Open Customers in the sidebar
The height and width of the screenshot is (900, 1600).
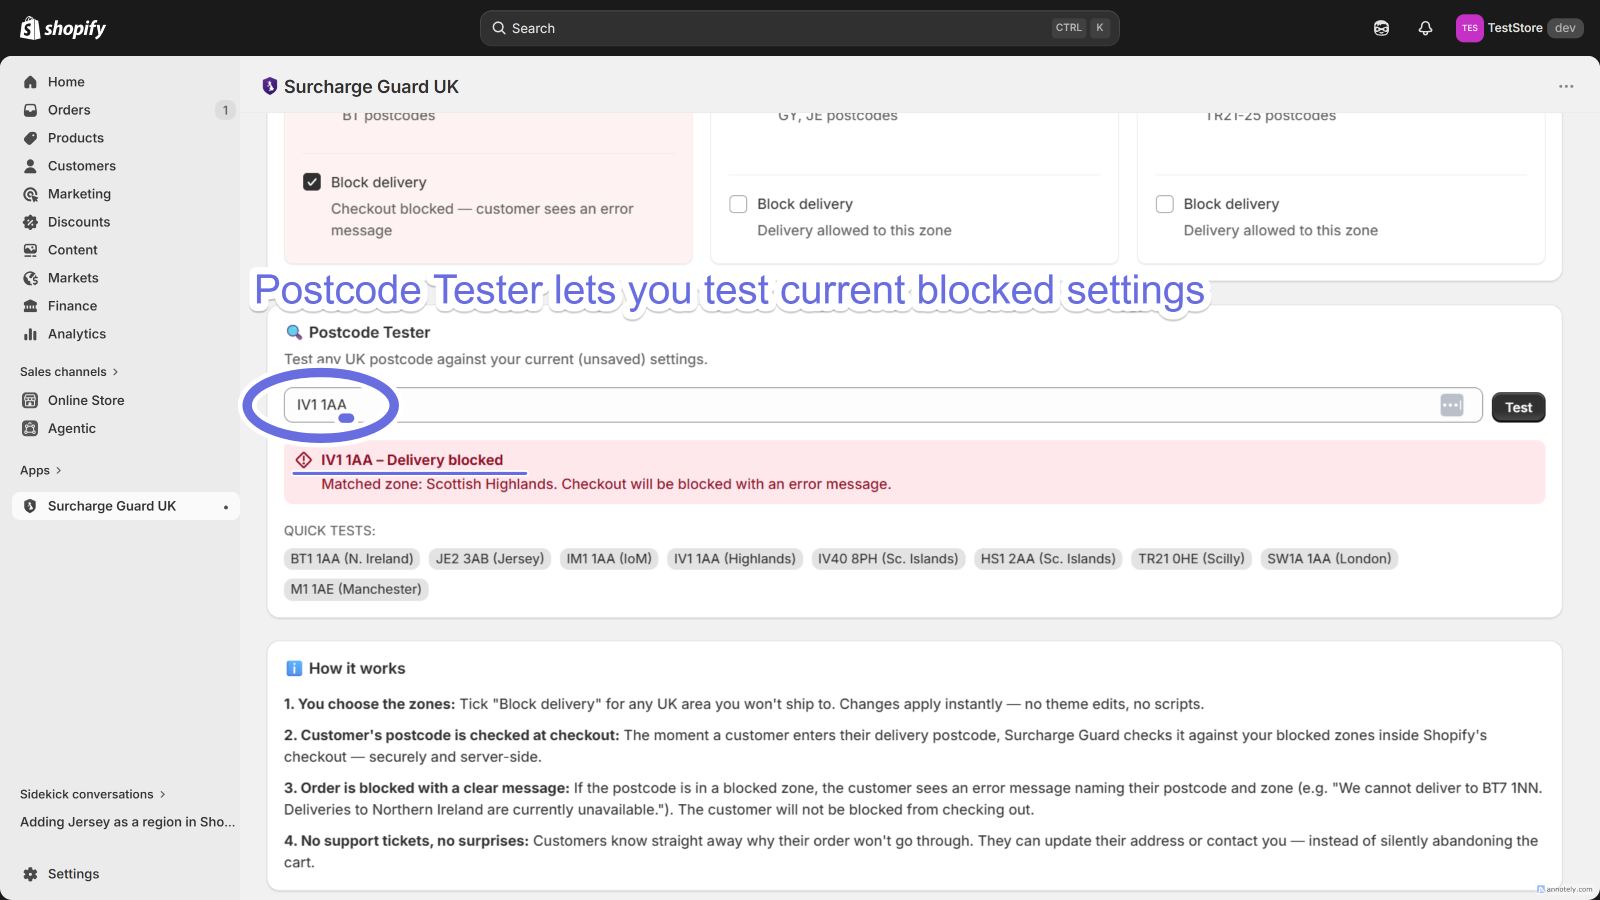(x=82, y=166)
